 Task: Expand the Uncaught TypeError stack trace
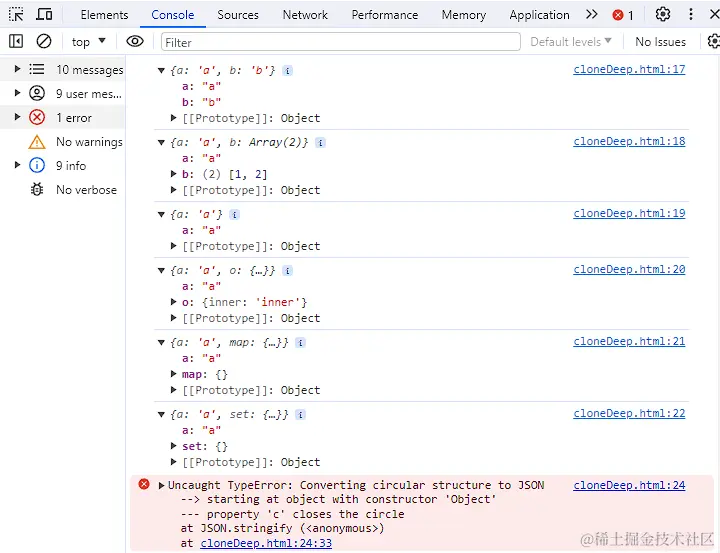tap(161, 485)
